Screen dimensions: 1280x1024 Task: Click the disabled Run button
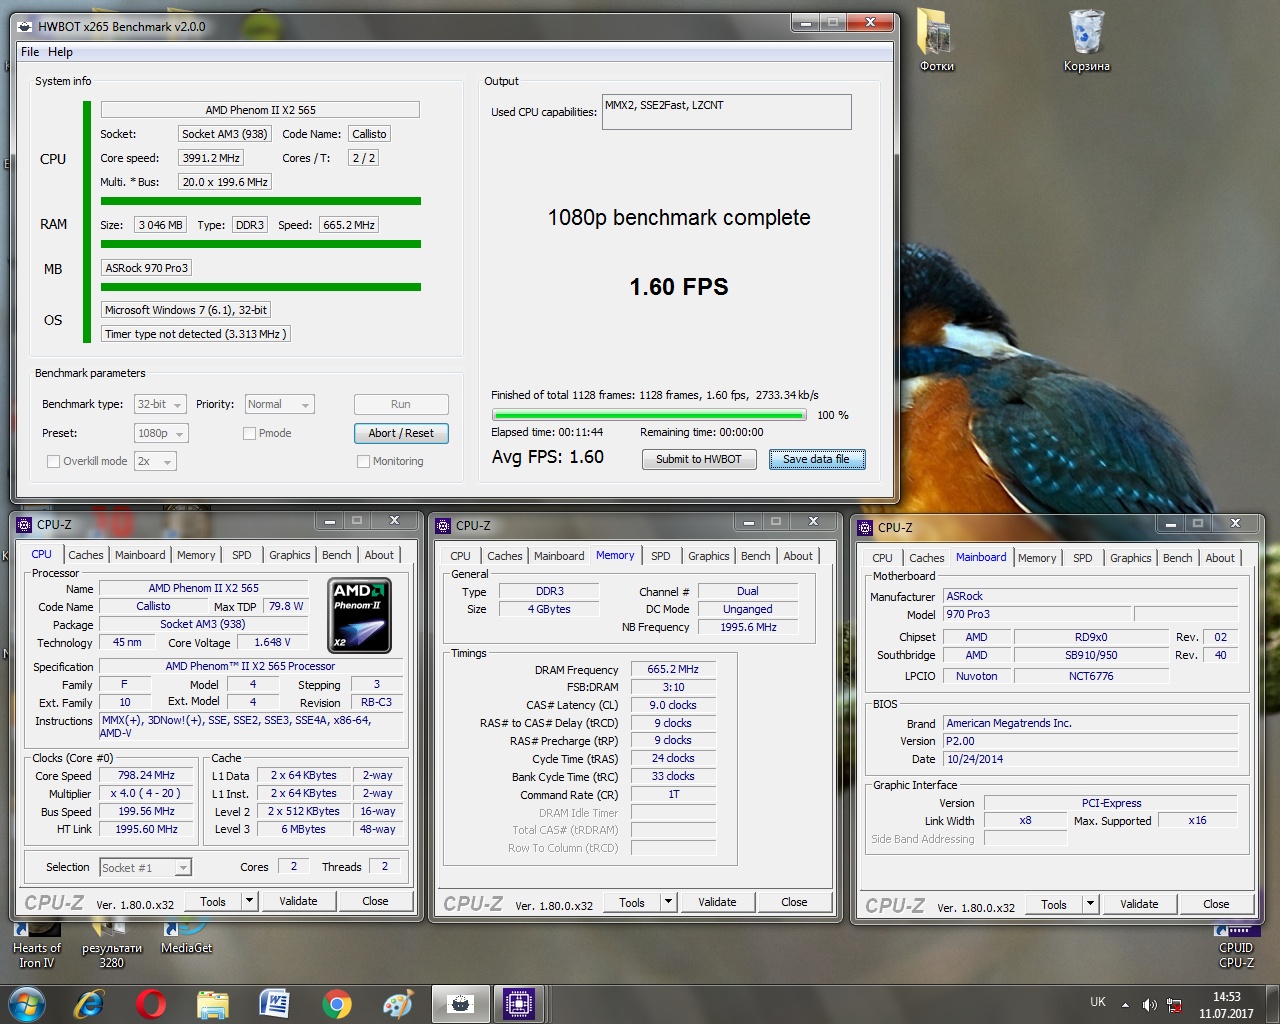click(401, 404)
